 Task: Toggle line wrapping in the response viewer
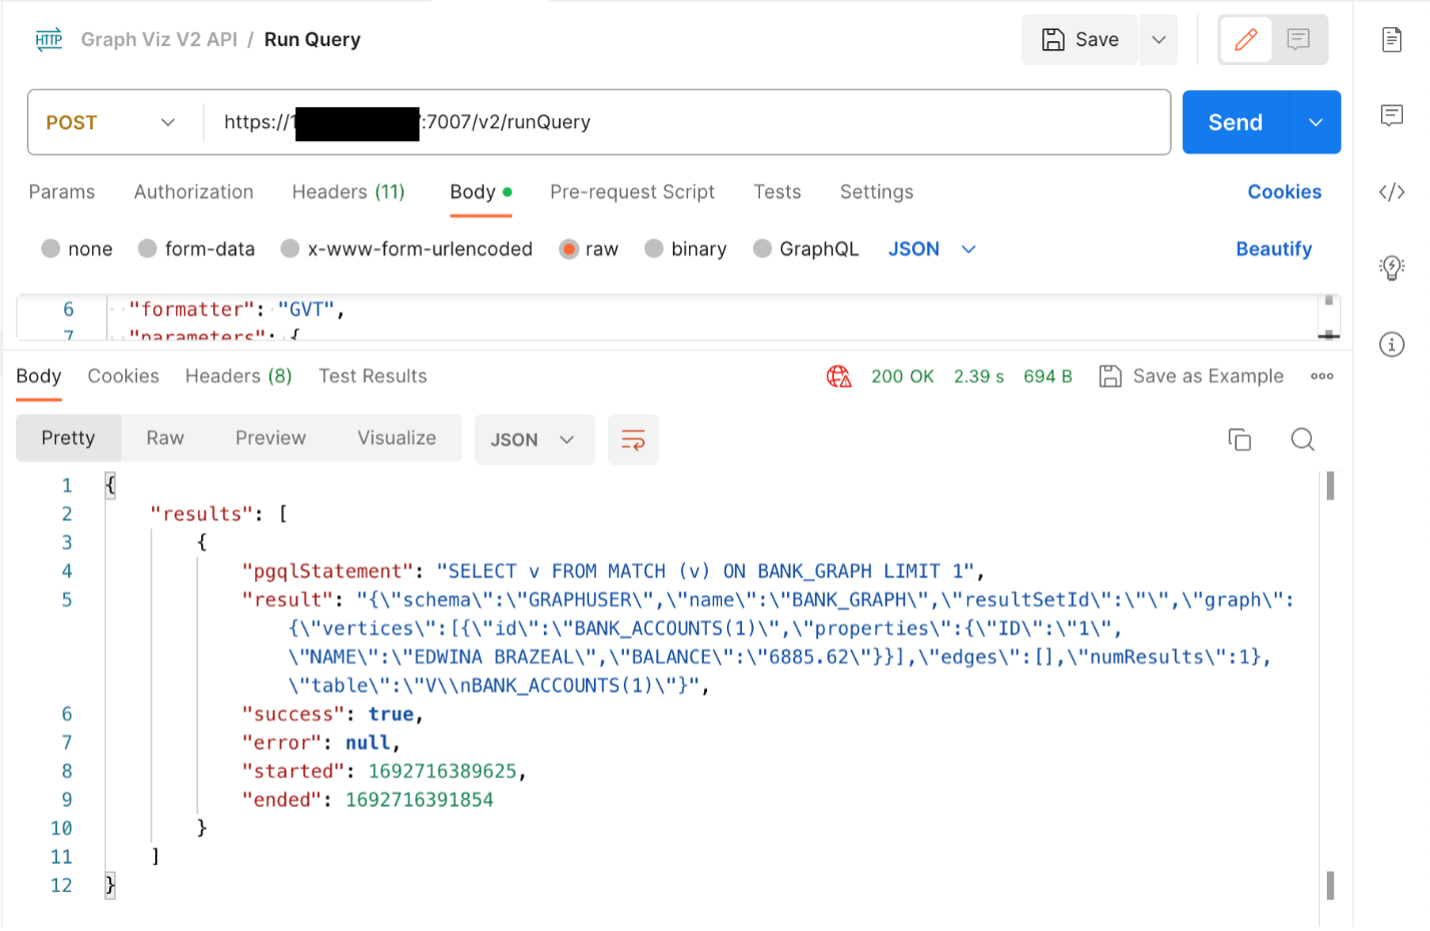[x=633, y=439]
